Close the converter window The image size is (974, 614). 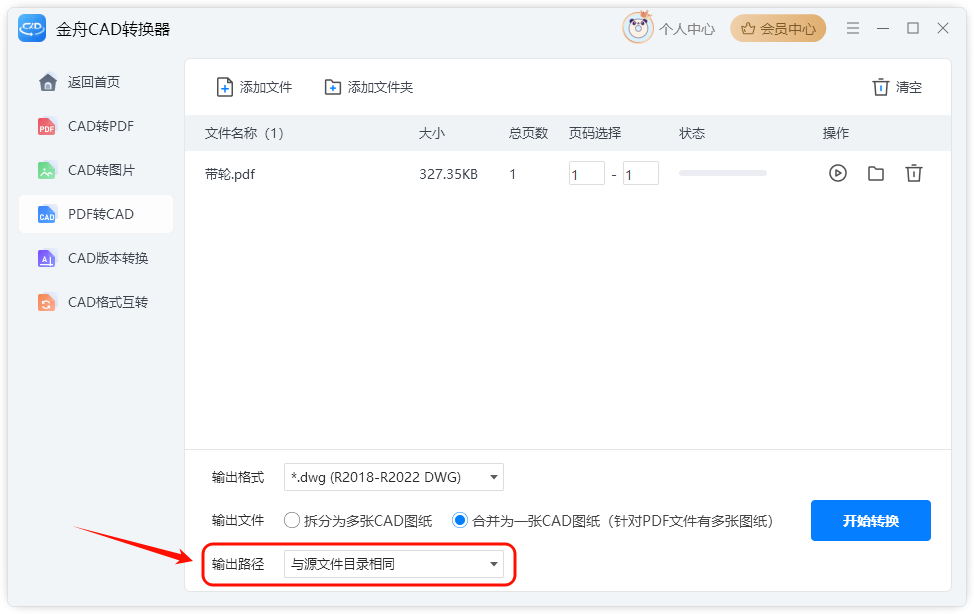coord(942,28)
